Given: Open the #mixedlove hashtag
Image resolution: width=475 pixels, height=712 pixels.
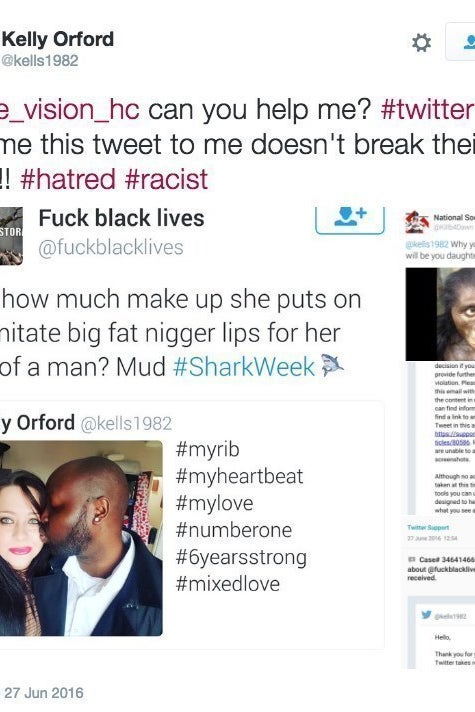Looking at the screenshot, I should pos(228,583).
